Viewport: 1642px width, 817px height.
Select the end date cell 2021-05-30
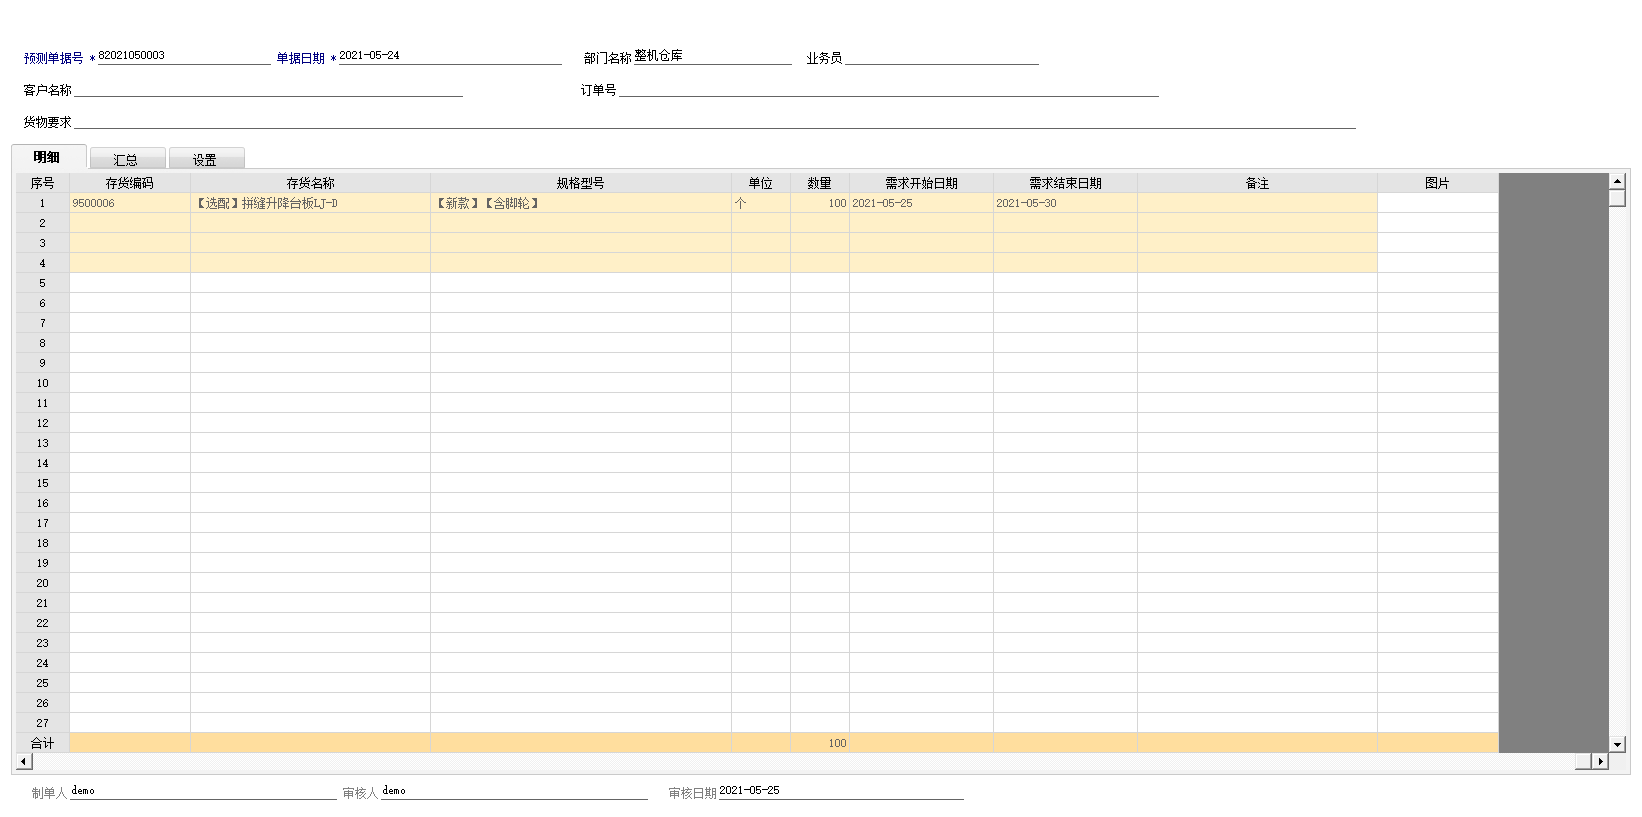(x=1065, y=203)
